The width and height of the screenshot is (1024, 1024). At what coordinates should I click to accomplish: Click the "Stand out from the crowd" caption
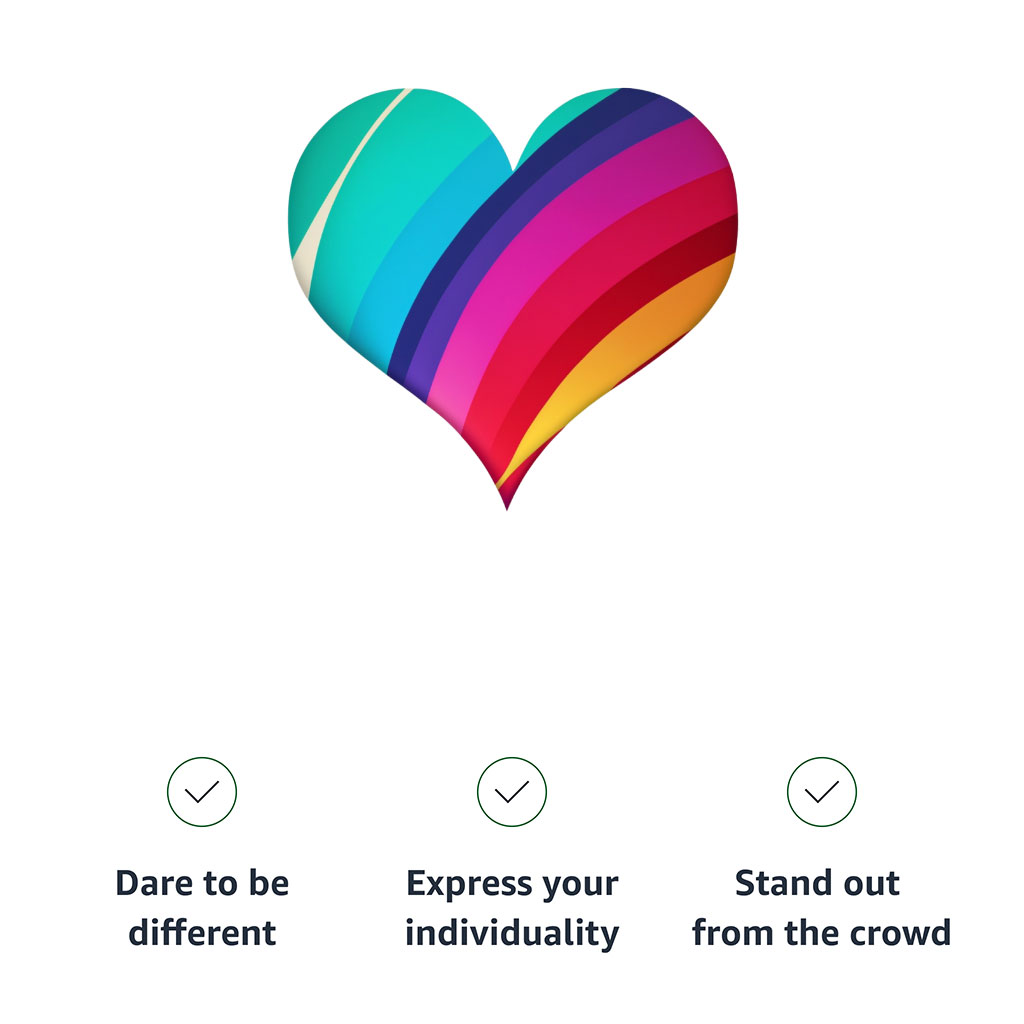(821, 908)
